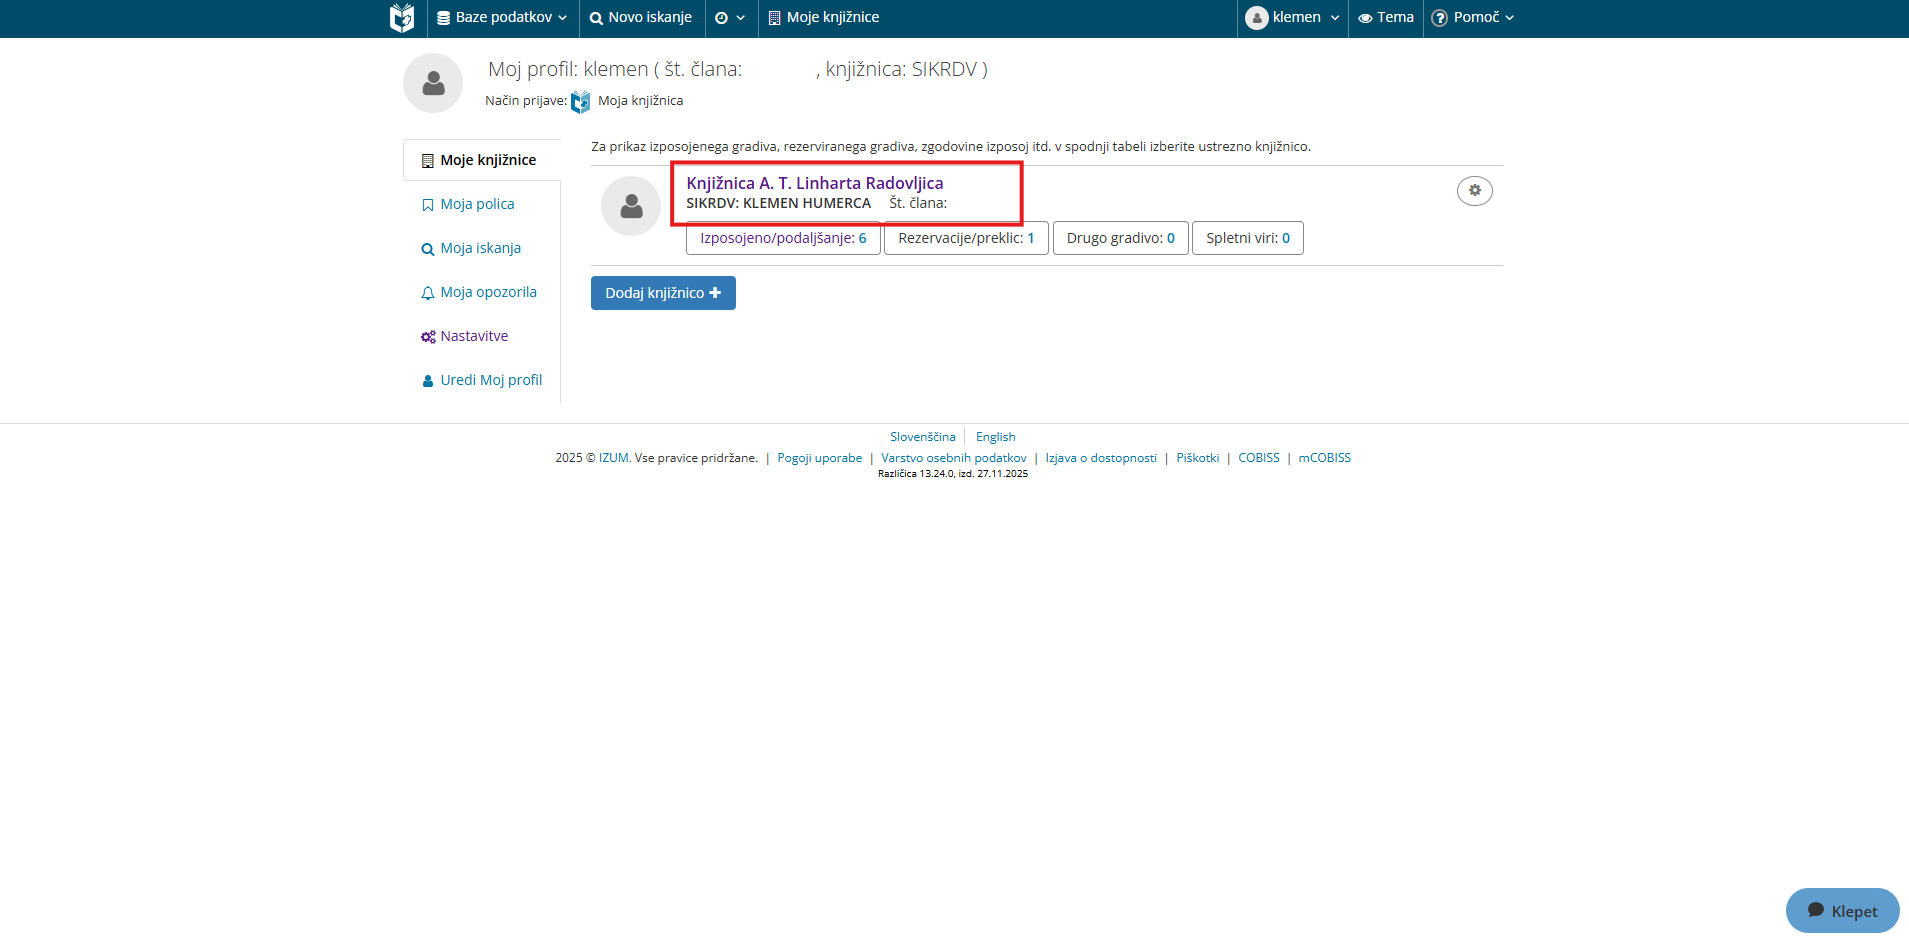Viewport: 1909px width, 949px height.
Task: Open settings gear for Radovljica library
Action: [1474, 191]
